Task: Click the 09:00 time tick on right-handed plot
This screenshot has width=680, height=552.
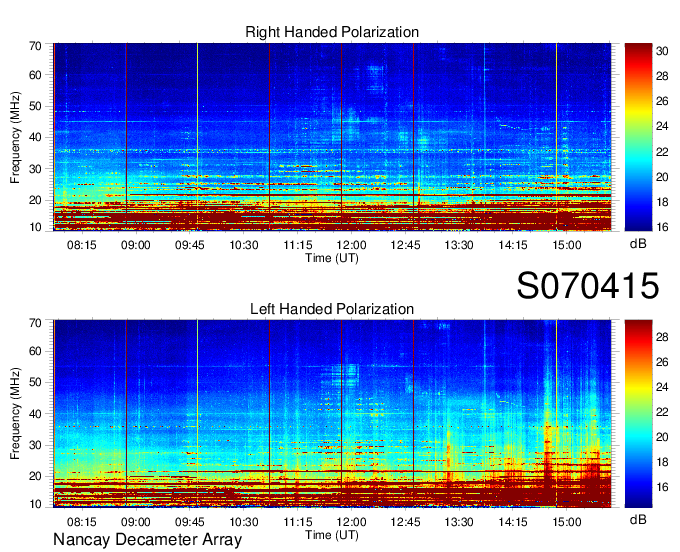Action: (x=135, y=245)
